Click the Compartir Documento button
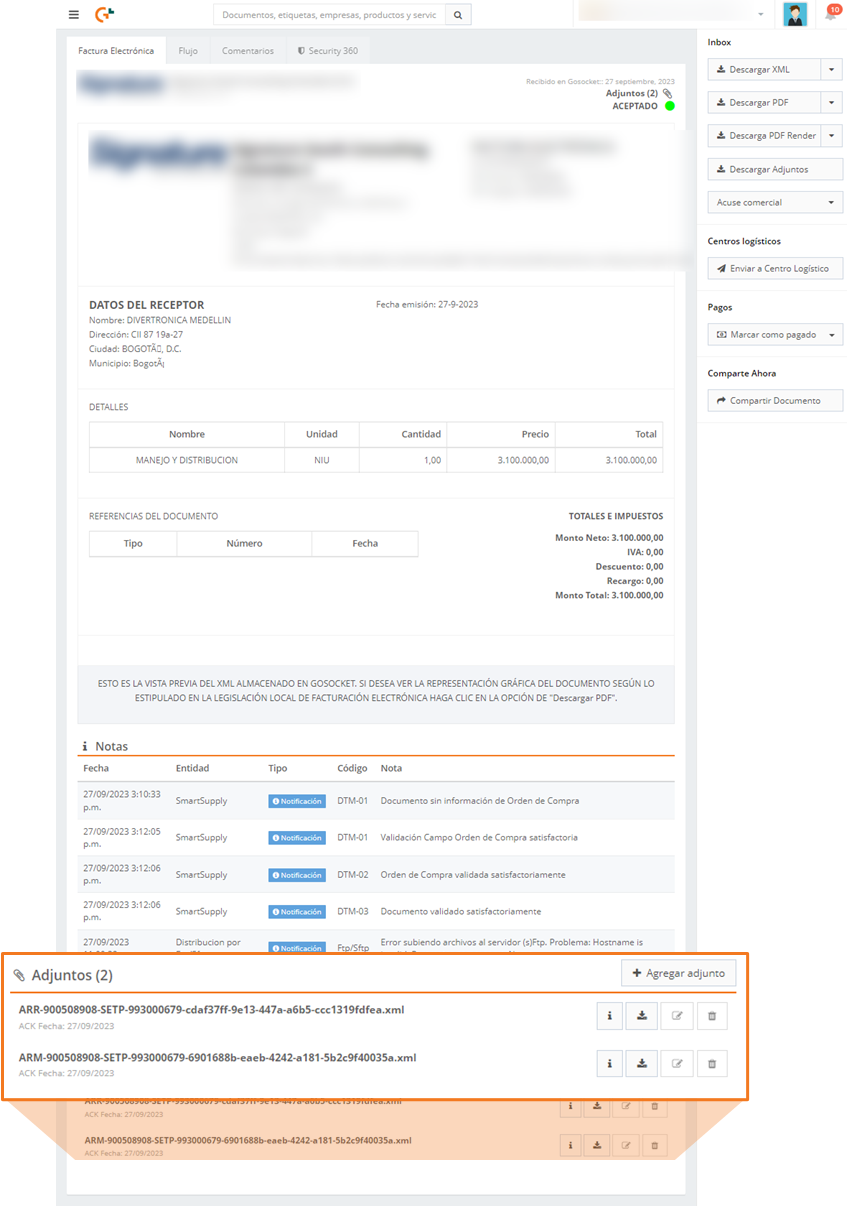 point(775,400)
